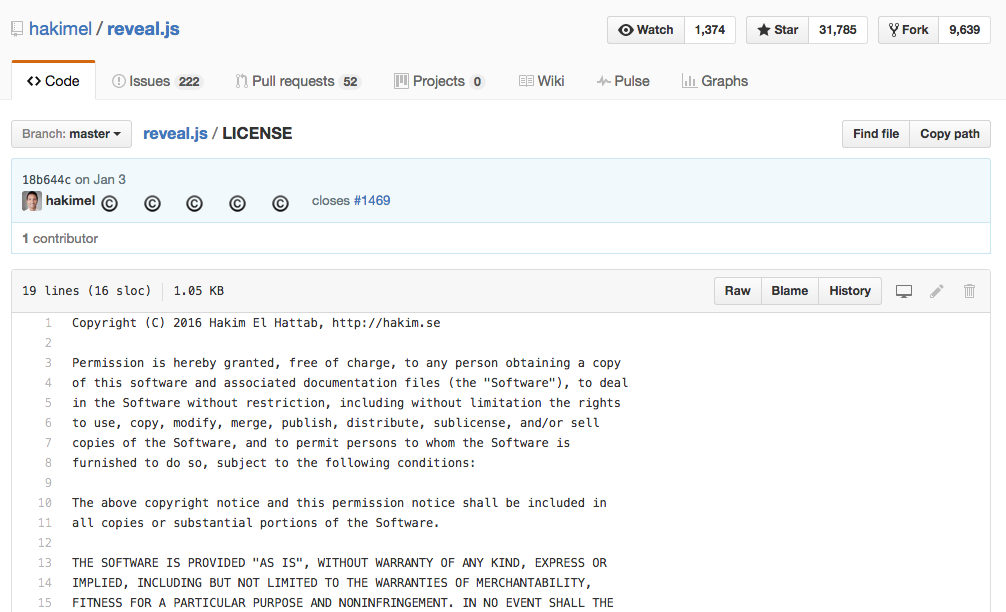Open the Branch: master dropdown
Viewport: 1006px width, 612px height.
pyautogui.click(x=71, y=134)
